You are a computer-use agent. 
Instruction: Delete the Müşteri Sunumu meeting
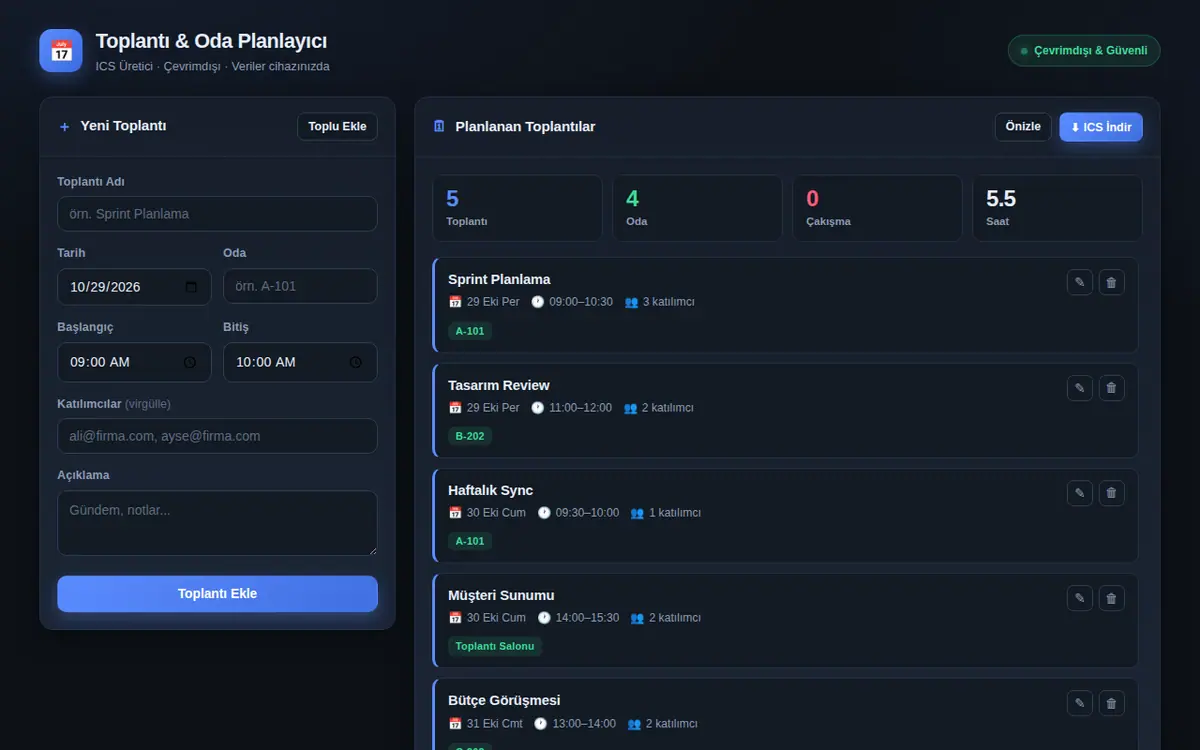(1112, 598)
